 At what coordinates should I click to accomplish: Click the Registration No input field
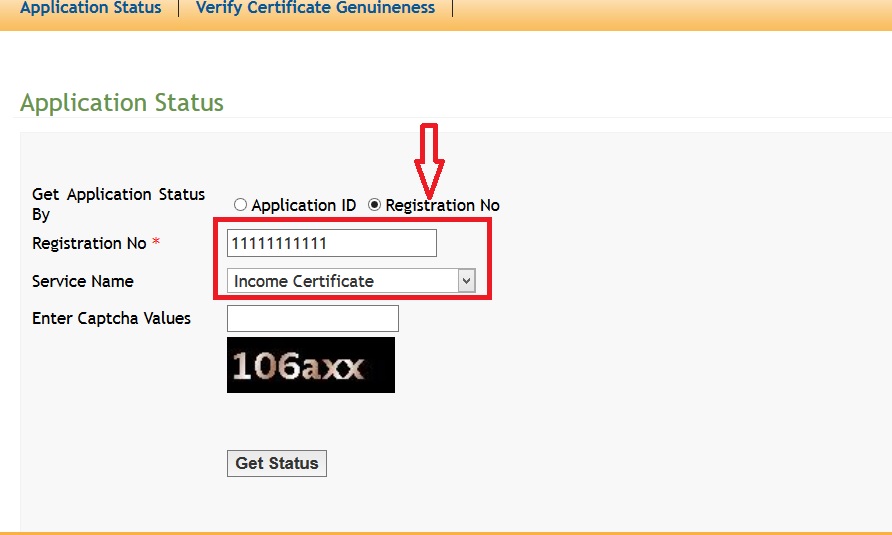pyautogui.click(x=331, y=243)
